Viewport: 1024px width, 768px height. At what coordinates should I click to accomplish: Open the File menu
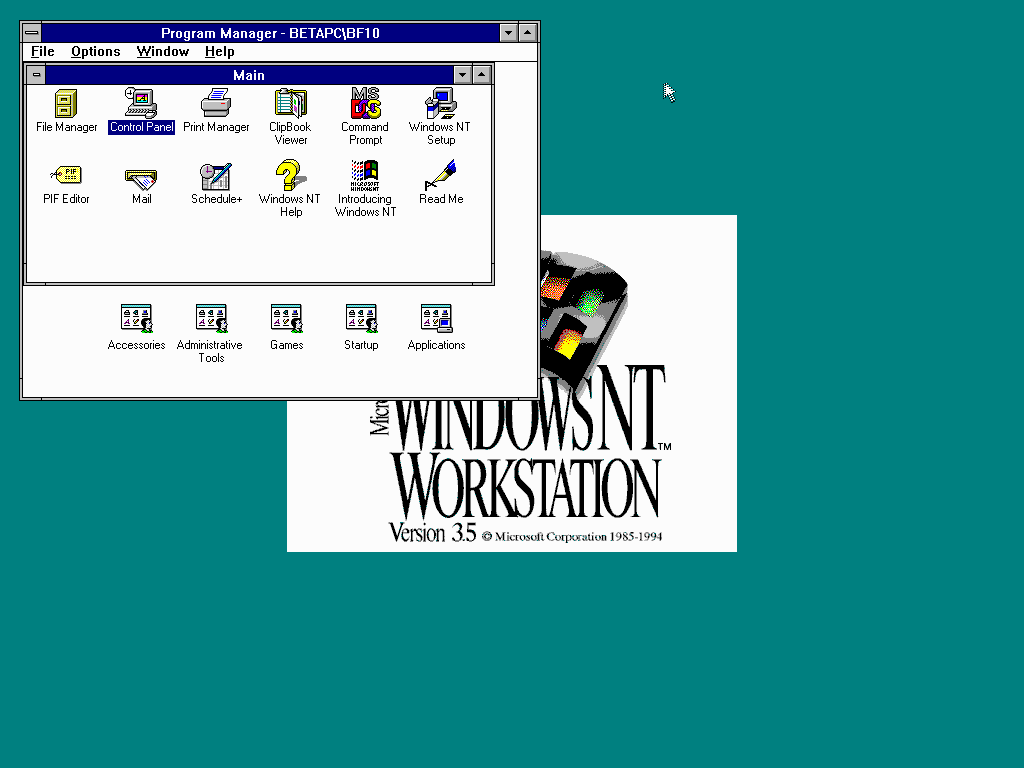42,52
